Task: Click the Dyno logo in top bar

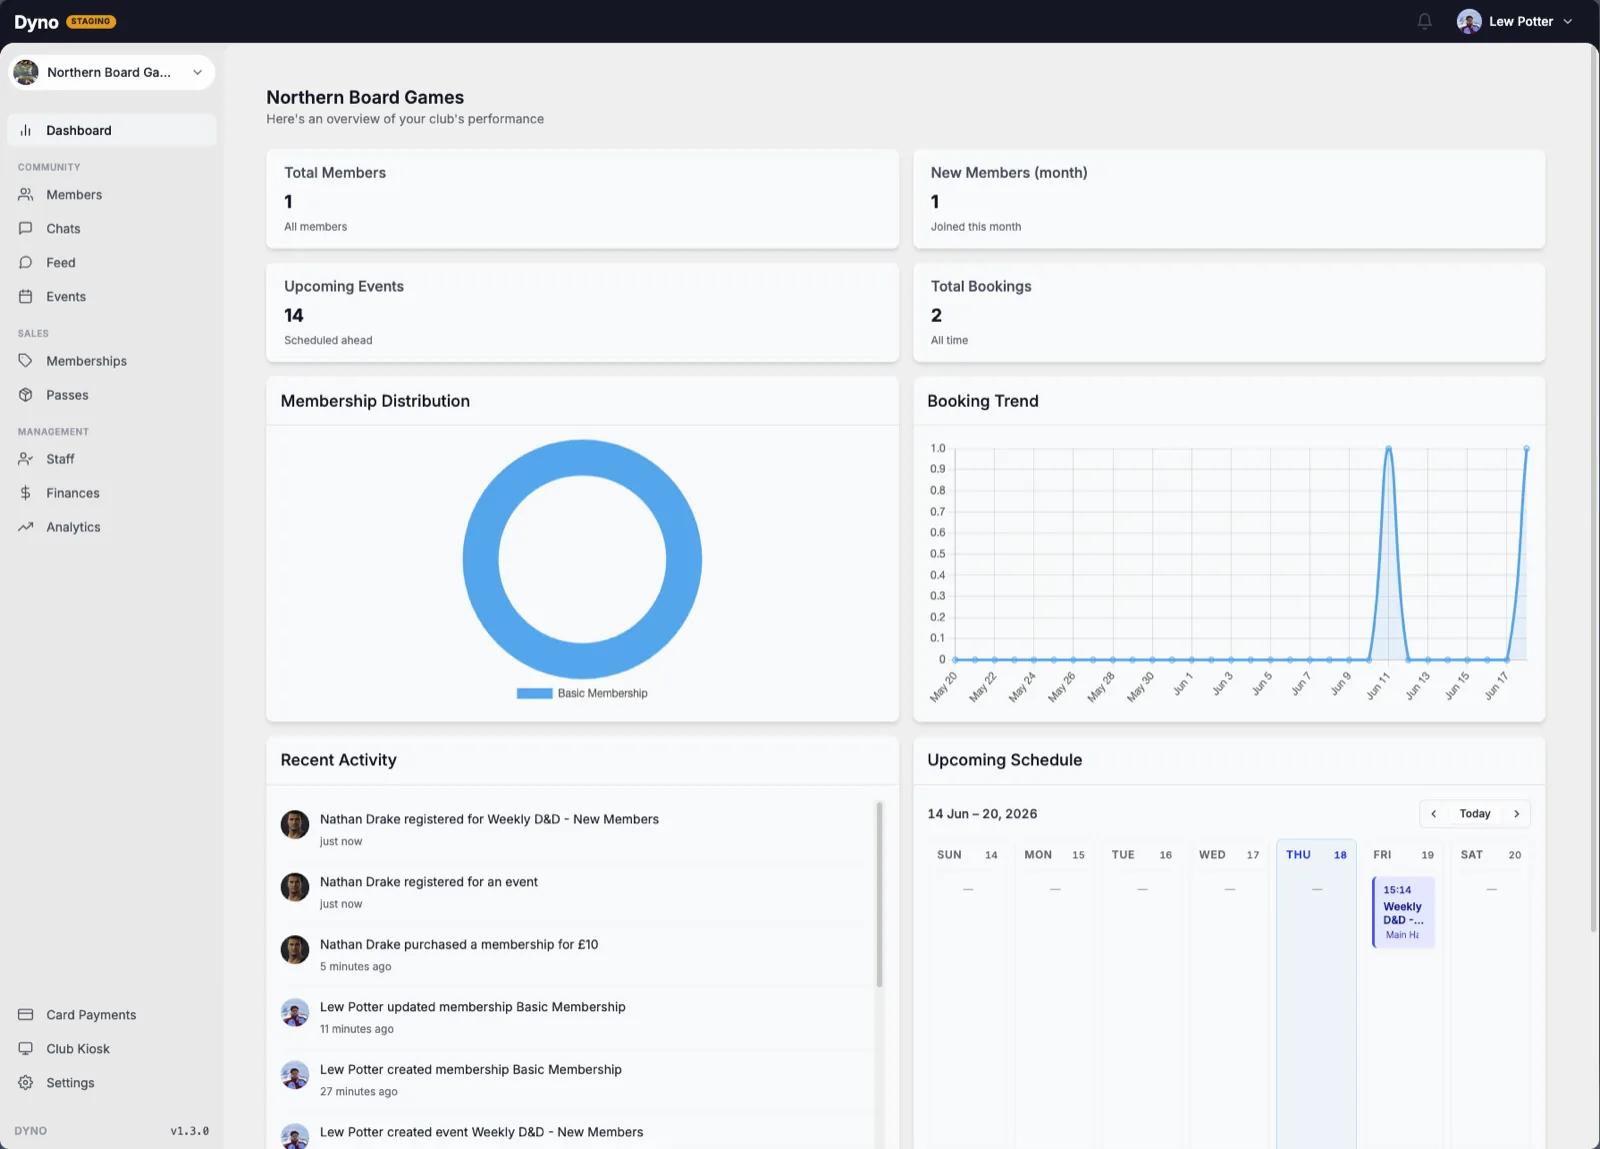Action: click(36, 22)
